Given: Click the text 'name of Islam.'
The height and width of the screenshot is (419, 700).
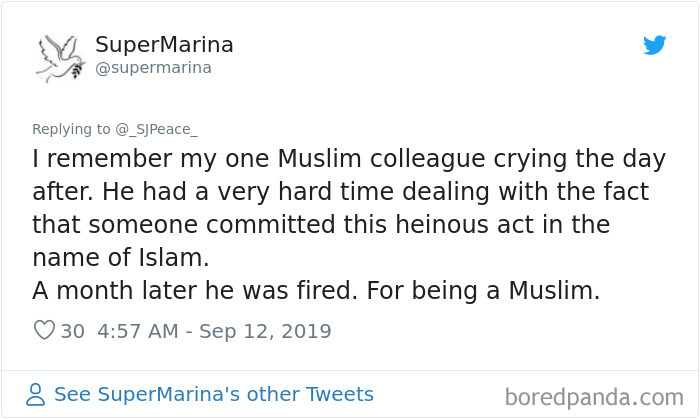Looking at the screenshot, I should click(x=121, y=257).
